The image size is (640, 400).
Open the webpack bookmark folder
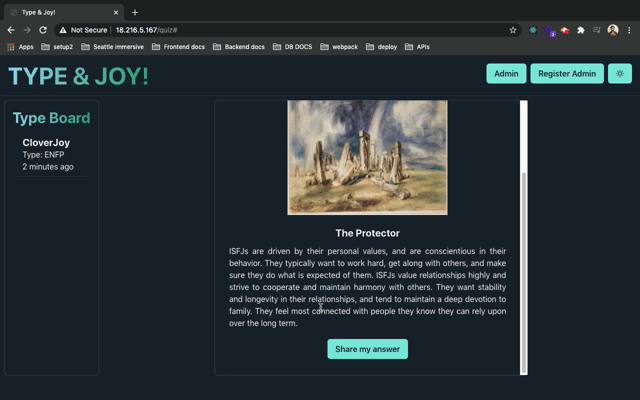(x=339, y=47)
